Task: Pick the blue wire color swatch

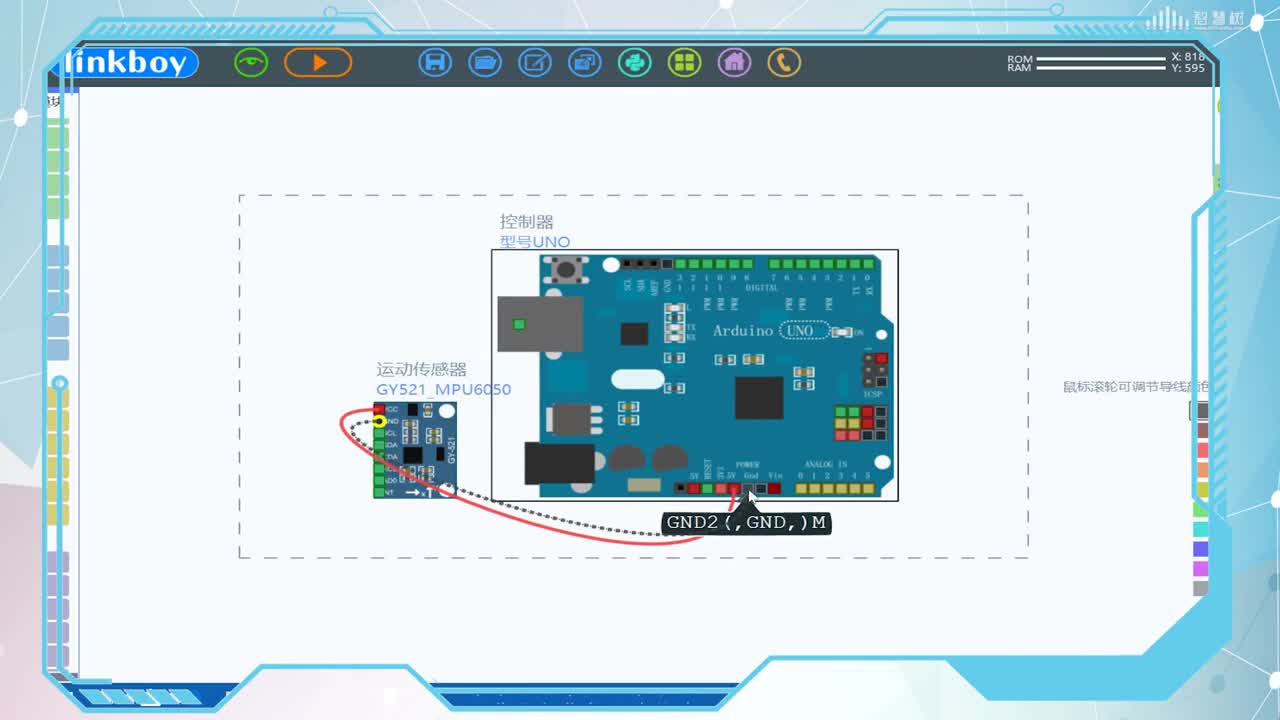Action: 1201,549
